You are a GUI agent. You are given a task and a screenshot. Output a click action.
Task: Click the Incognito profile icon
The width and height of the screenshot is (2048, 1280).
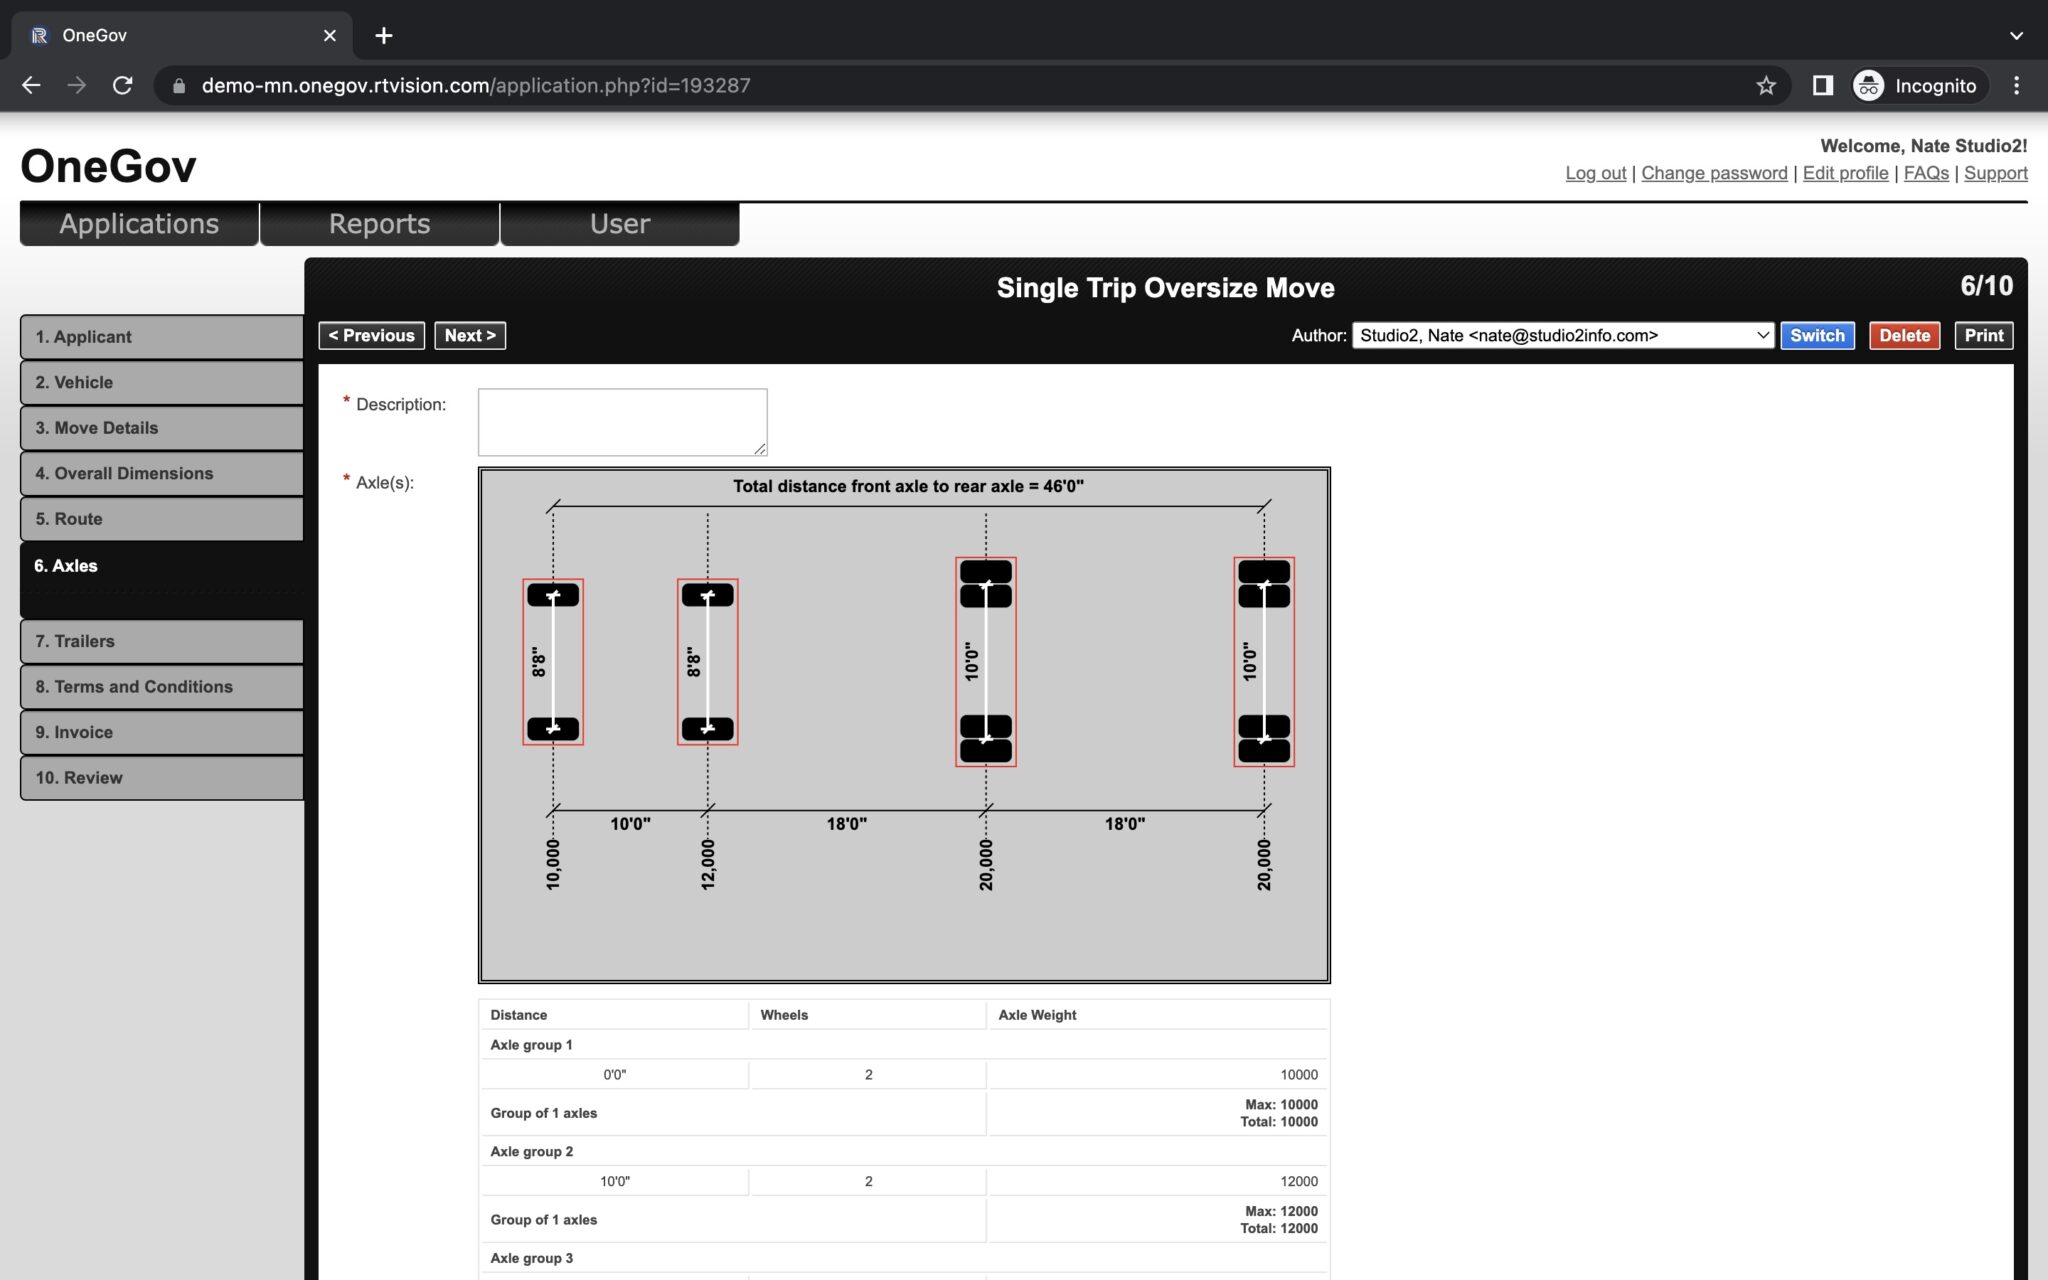point(1868,85)
